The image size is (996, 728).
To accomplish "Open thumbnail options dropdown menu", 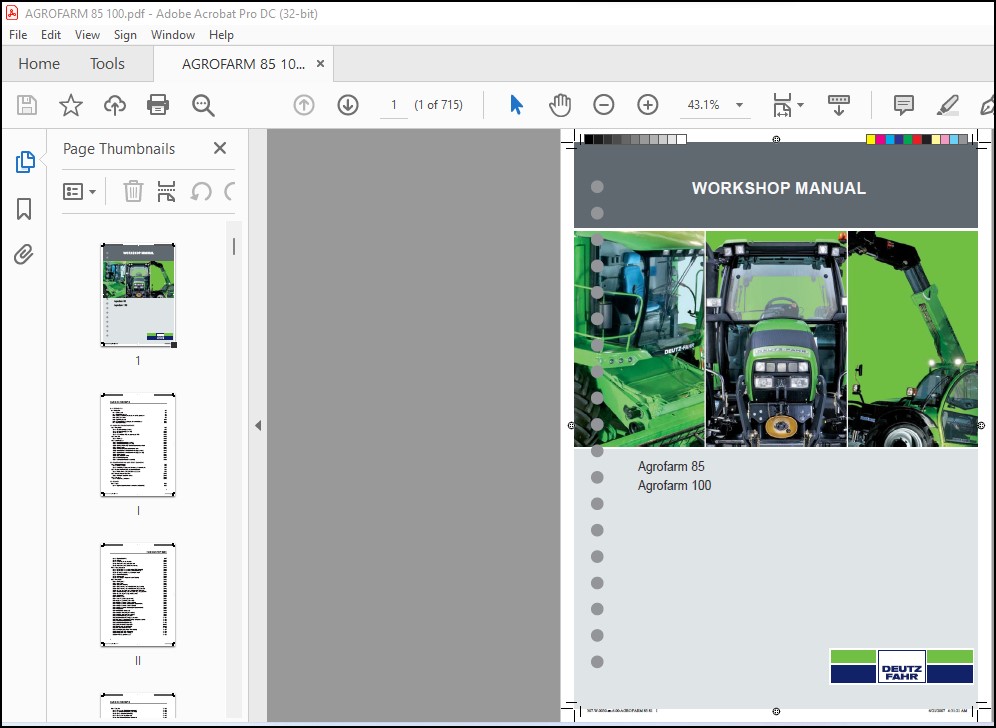I will tap(79, 191).
